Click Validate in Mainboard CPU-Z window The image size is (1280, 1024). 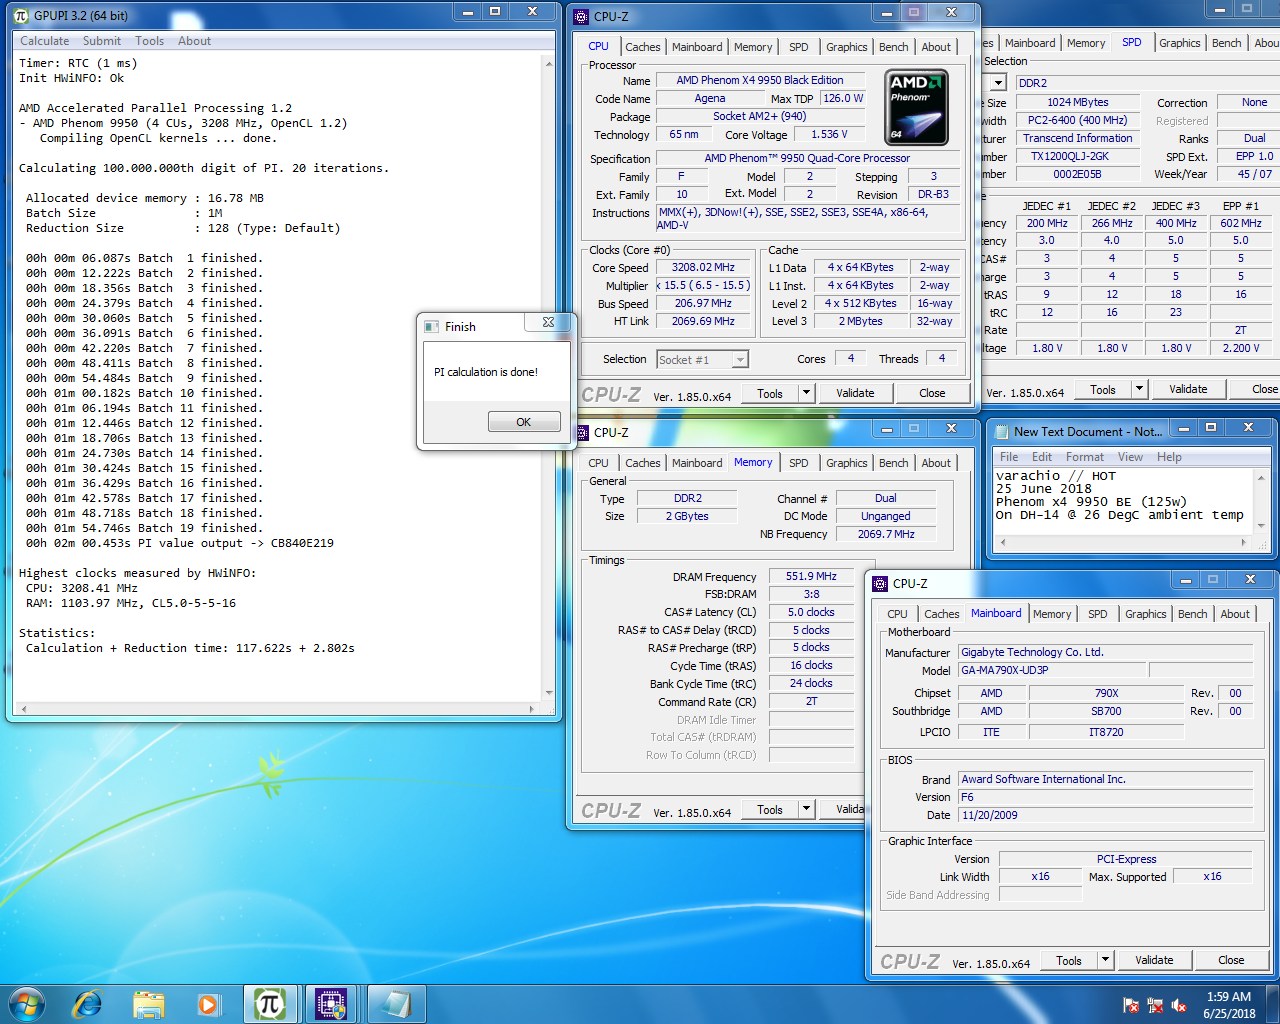coord(1154,960)
